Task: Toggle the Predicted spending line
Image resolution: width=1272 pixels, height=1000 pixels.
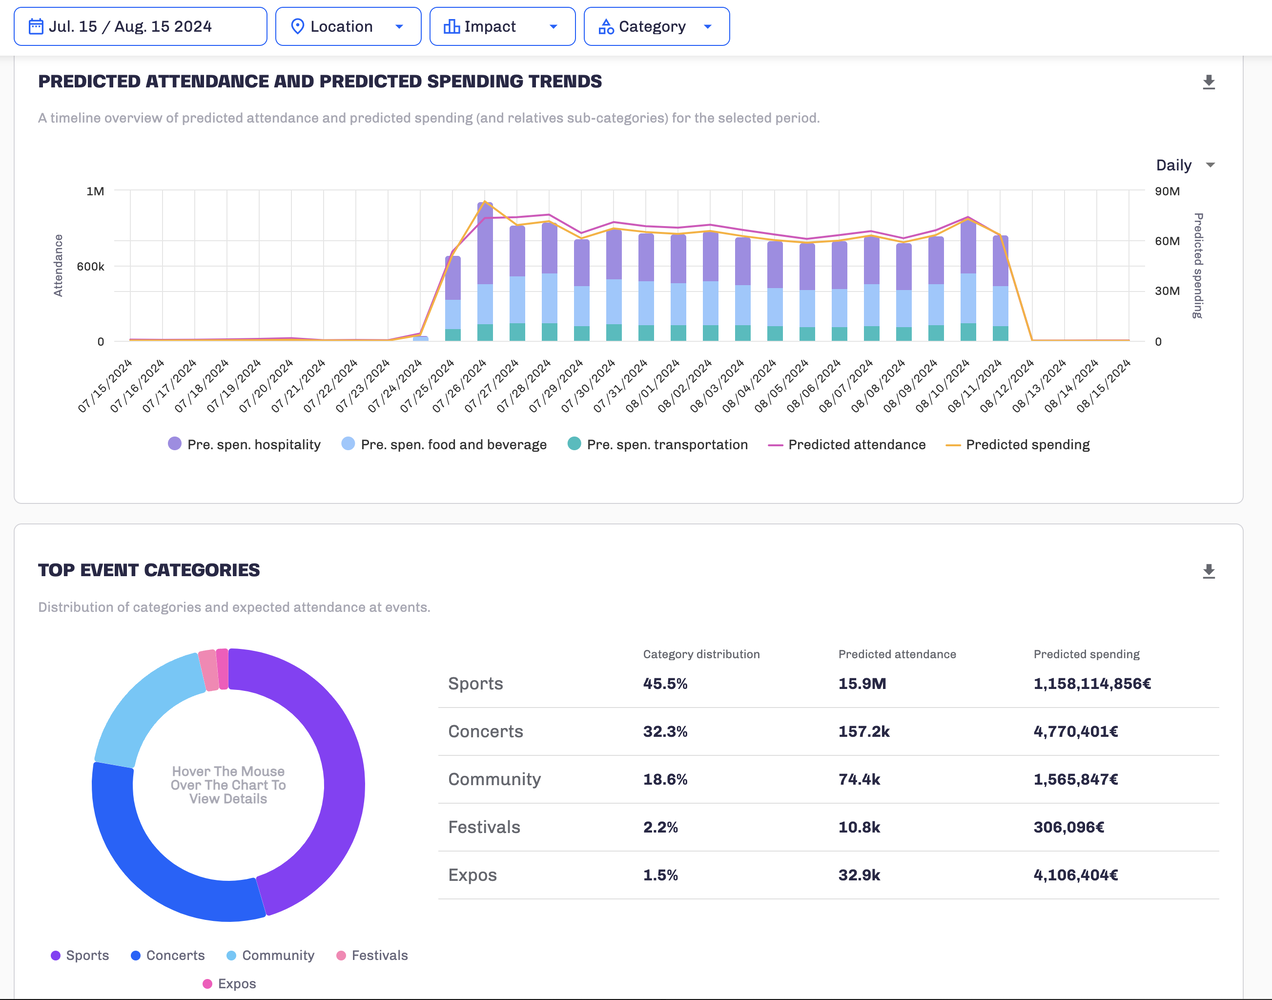Action: (x=1027, y=444)
